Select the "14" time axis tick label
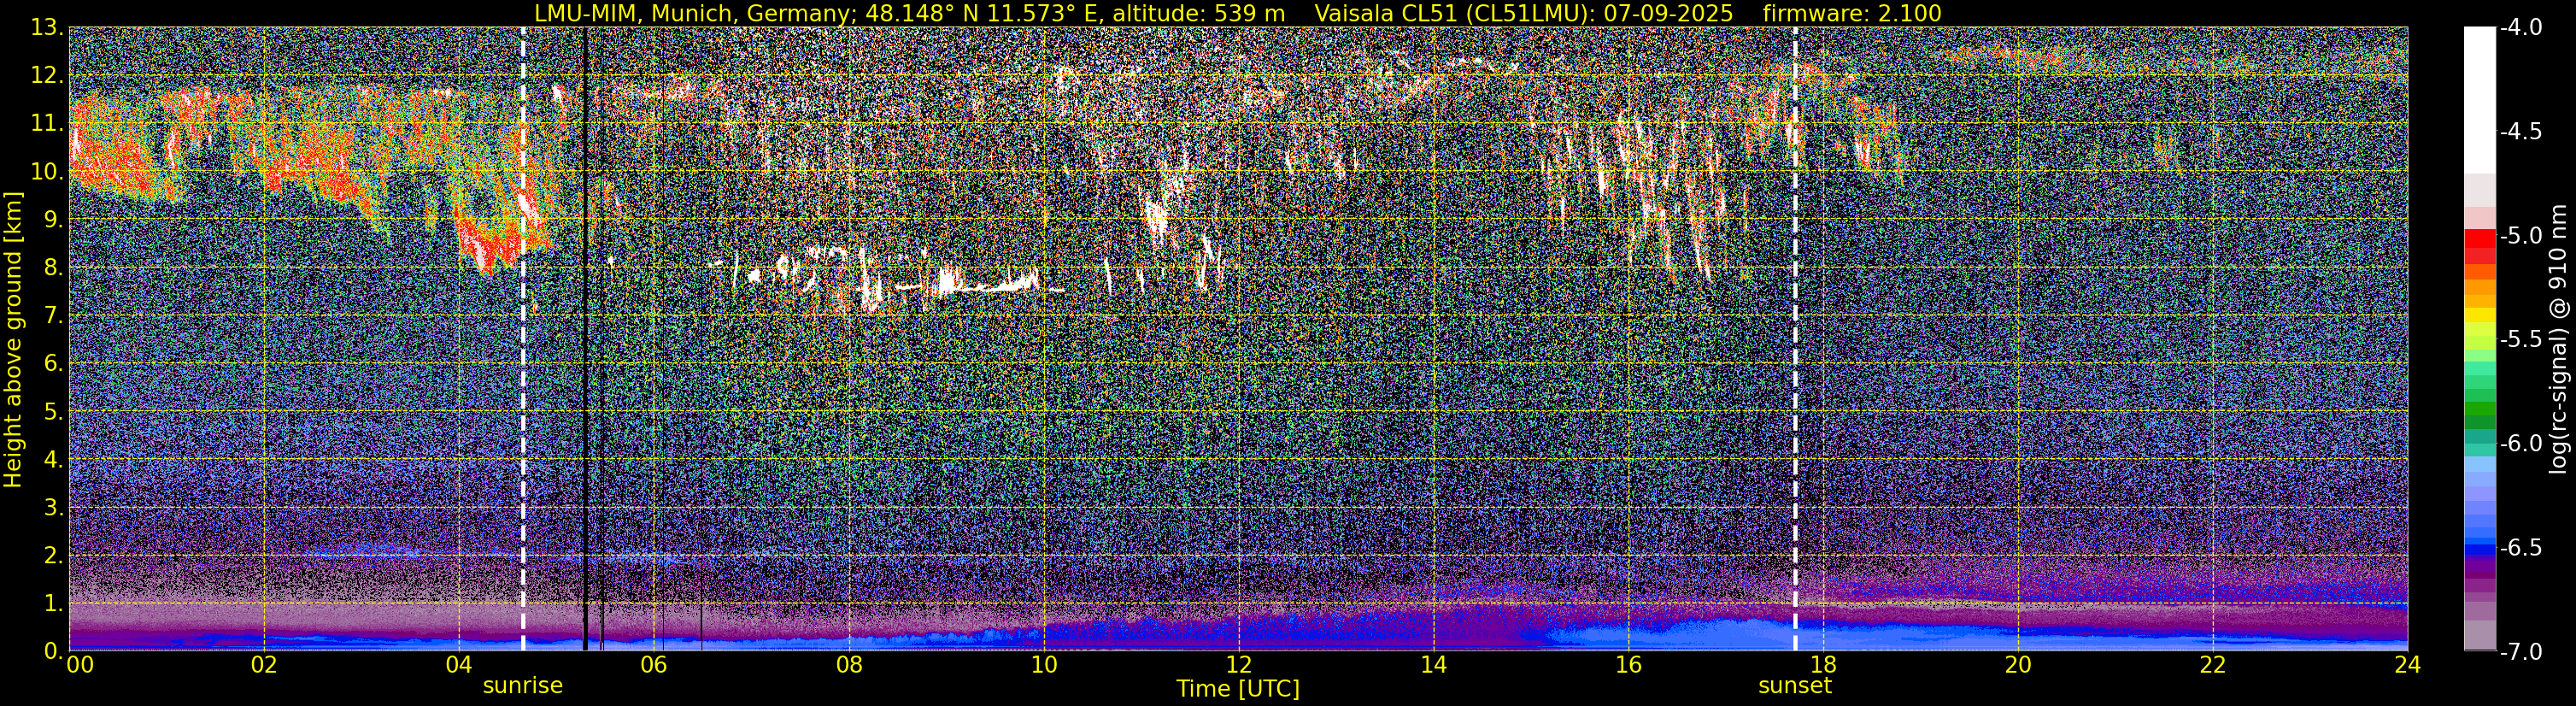 (1433, 665)
